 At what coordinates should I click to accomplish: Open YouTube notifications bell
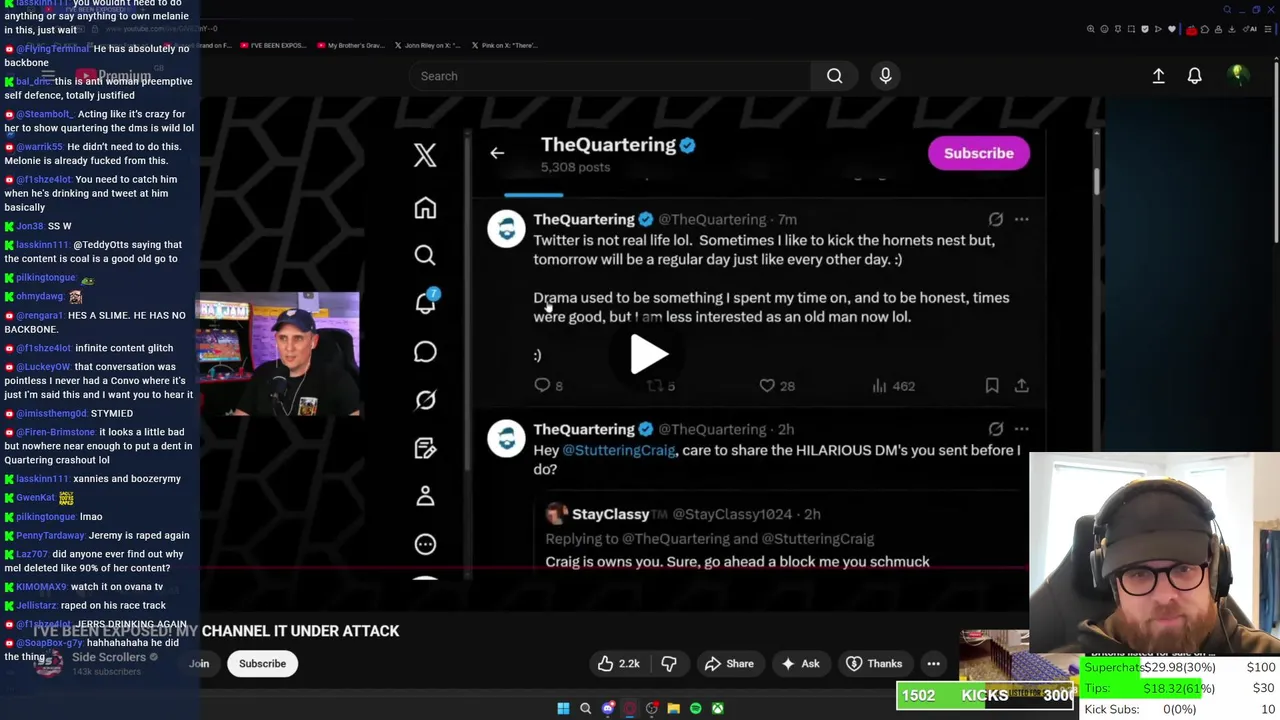[1194, 76]
